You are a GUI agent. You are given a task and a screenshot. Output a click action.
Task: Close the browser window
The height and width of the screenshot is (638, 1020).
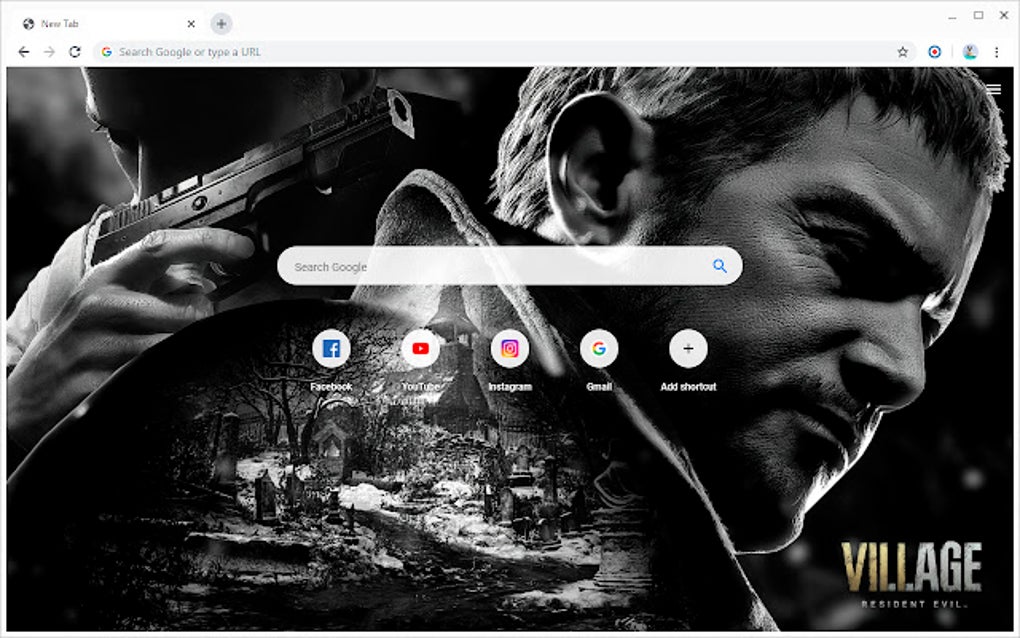(1004, 15)
